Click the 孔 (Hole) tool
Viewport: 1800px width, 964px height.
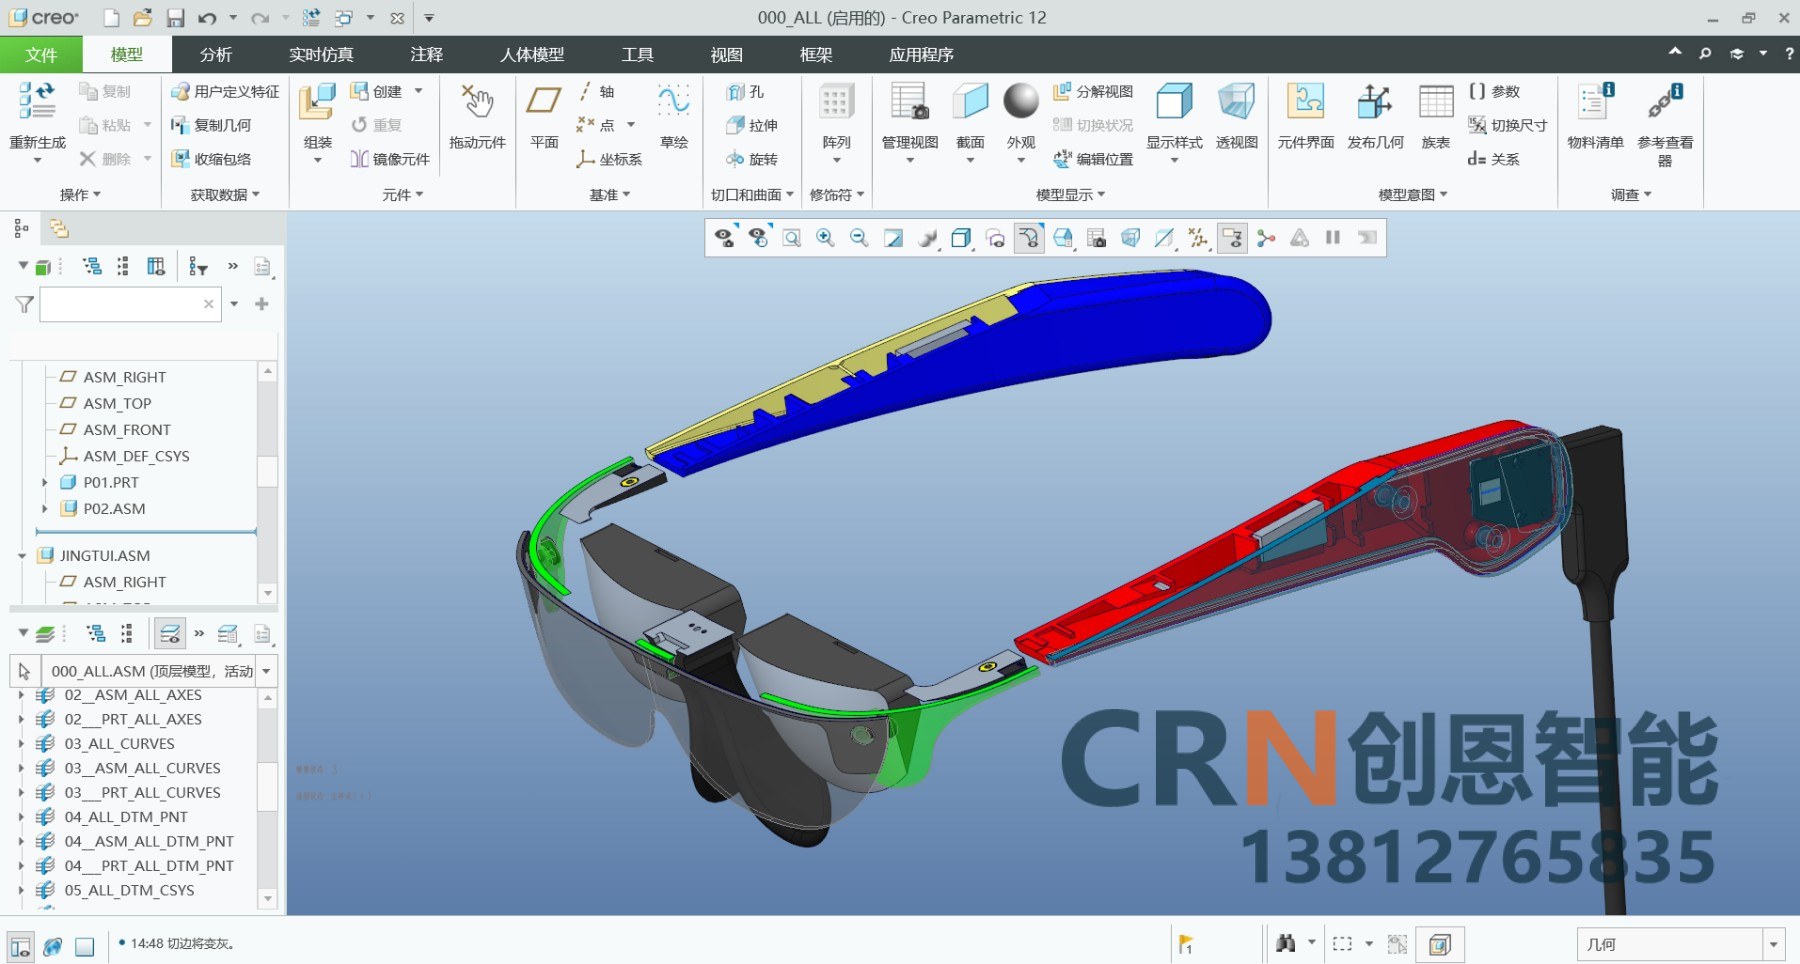(745, 92)
